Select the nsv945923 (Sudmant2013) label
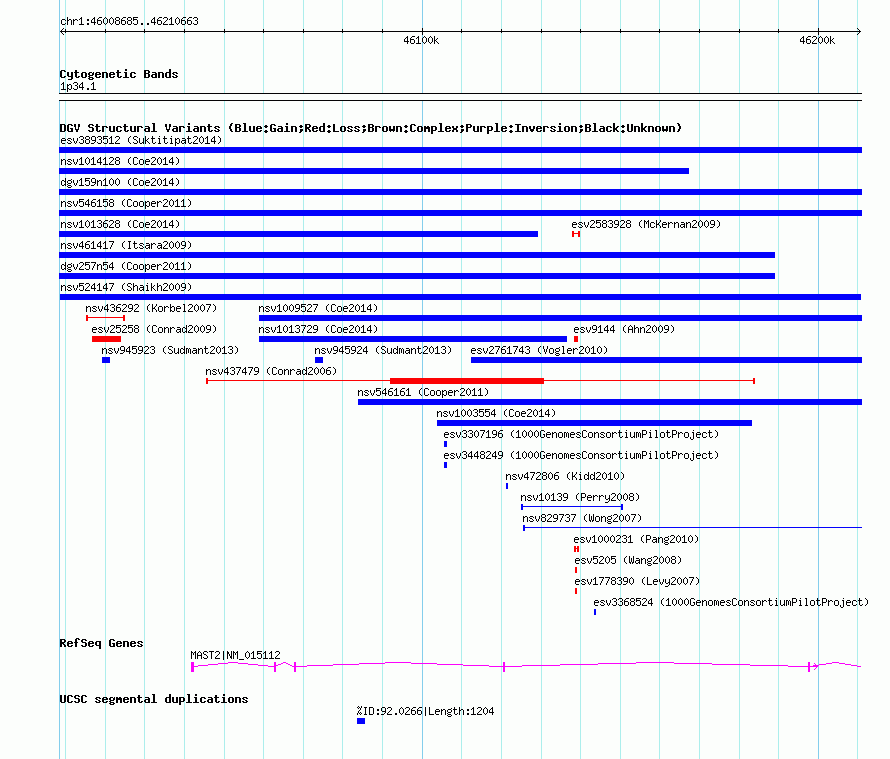The width and height of the screenshot is (890, 759). pyautogui.click(x=170, y=350)
